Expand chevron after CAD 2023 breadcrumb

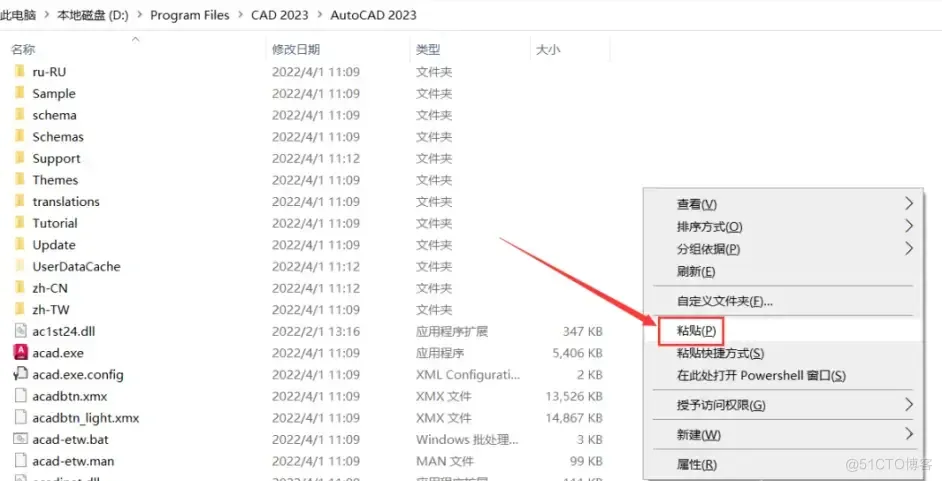pyautogui.click(x=320, y=15)
